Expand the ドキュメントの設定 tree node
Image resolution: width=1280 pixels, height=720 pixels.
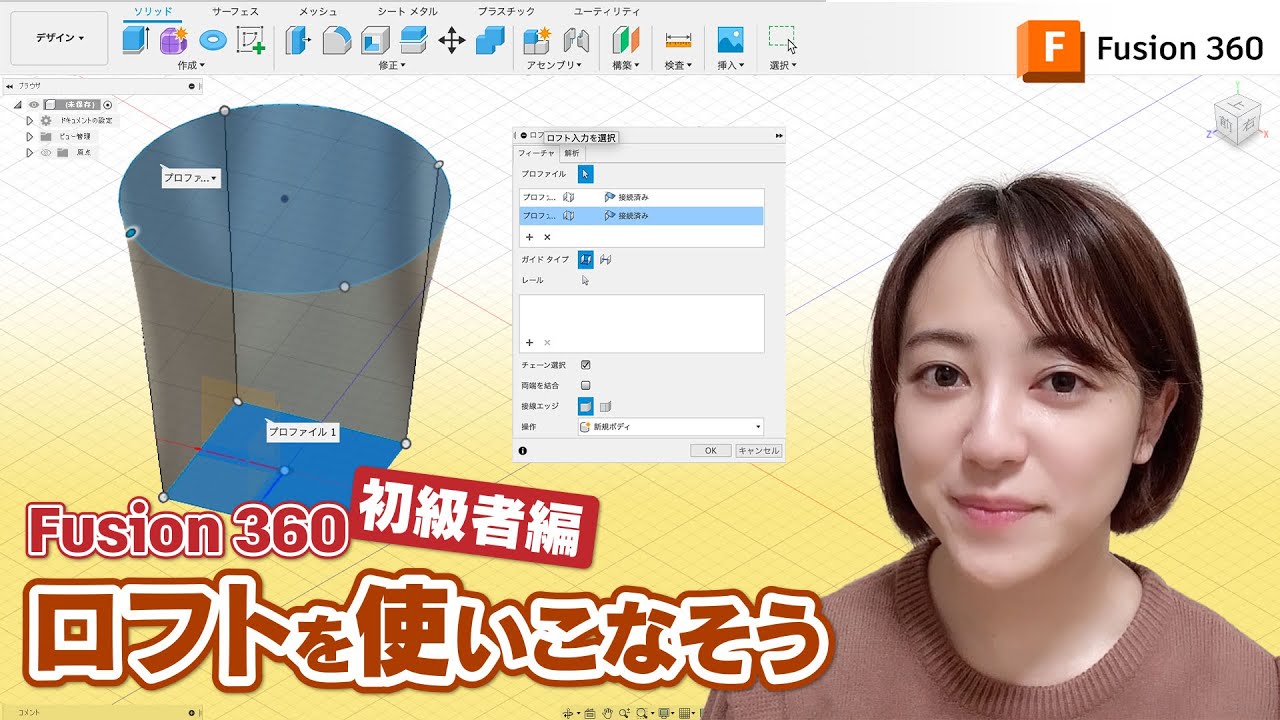(x=30, y=120)
